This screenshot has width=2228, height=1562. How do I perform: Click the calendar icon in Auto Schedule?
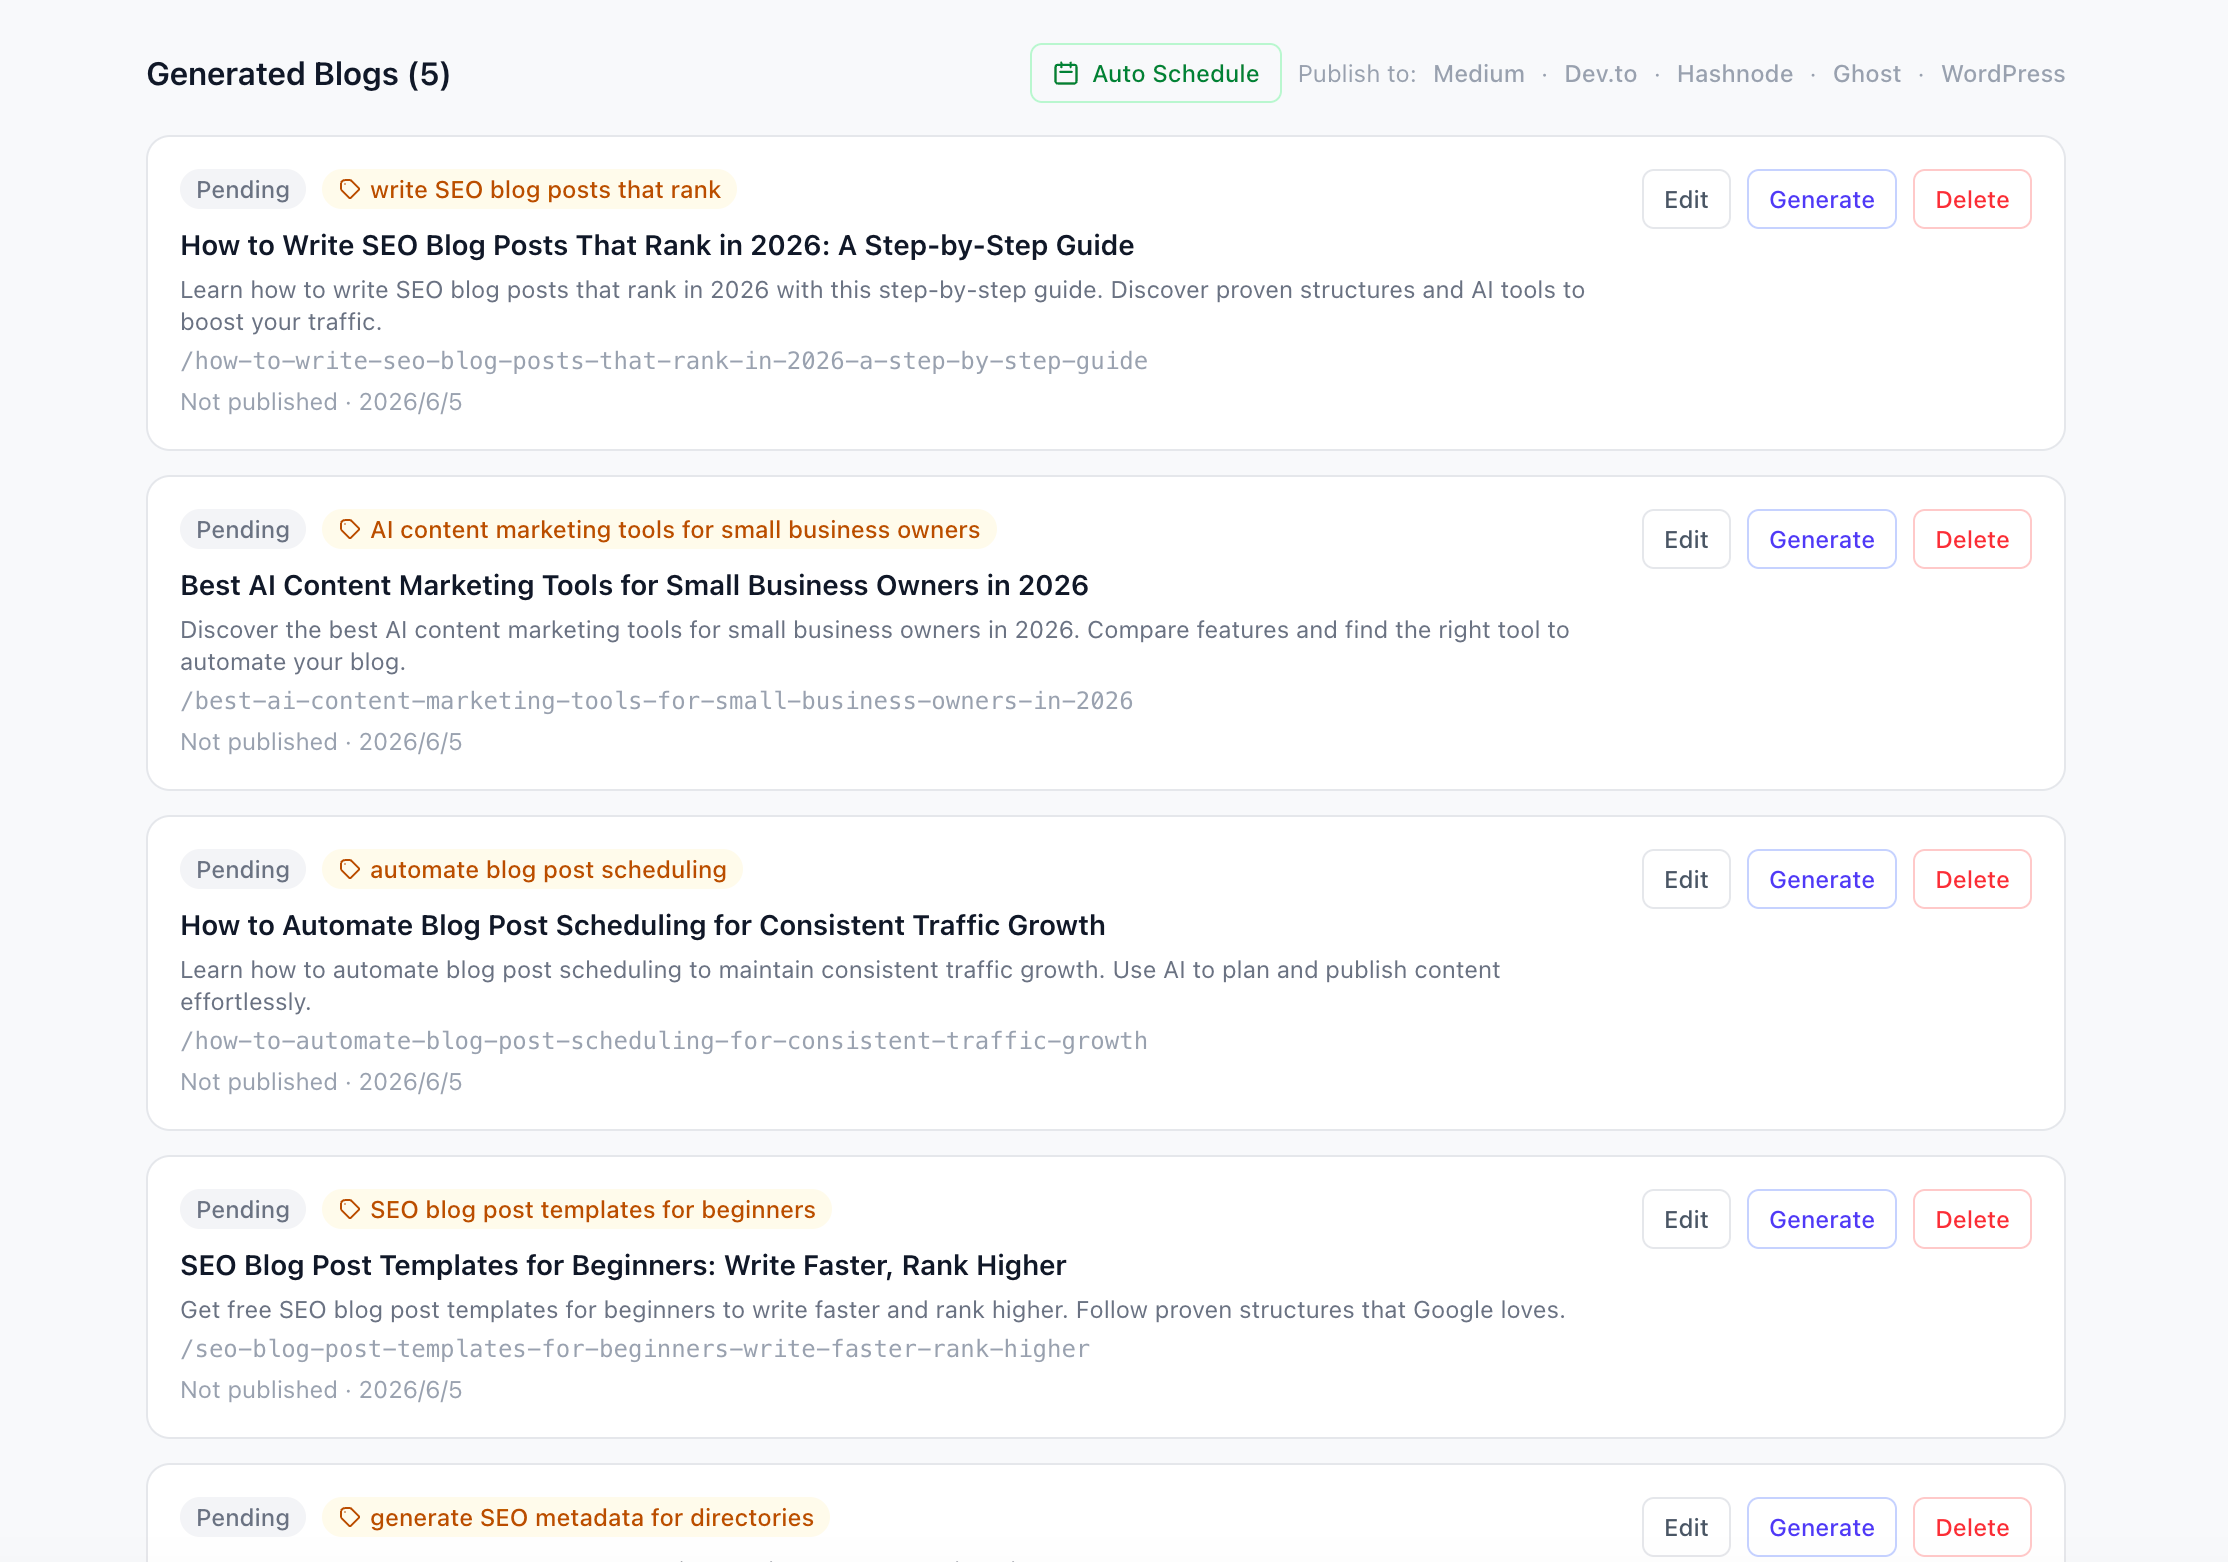click(x=1066, y=73)
